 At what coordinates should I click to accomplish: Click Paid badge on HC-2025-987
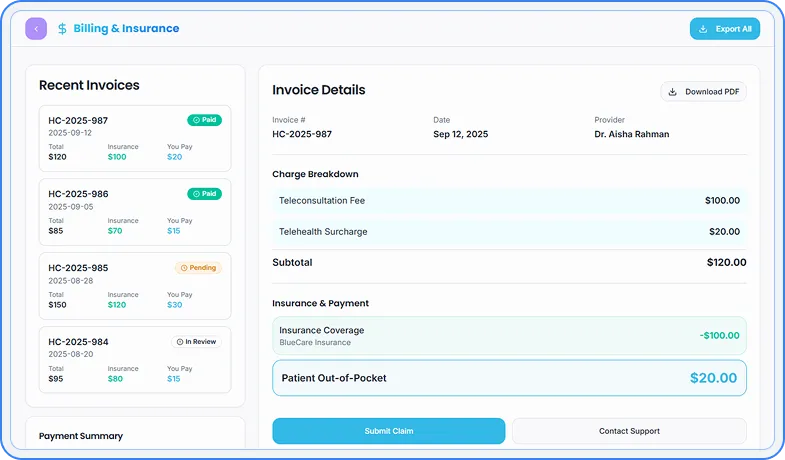204,120
